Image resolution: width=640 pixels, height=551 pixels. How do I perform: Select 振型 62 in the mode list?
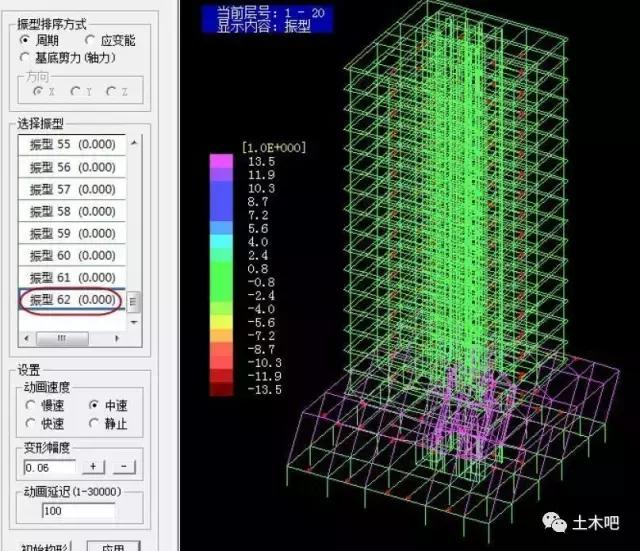72,300
